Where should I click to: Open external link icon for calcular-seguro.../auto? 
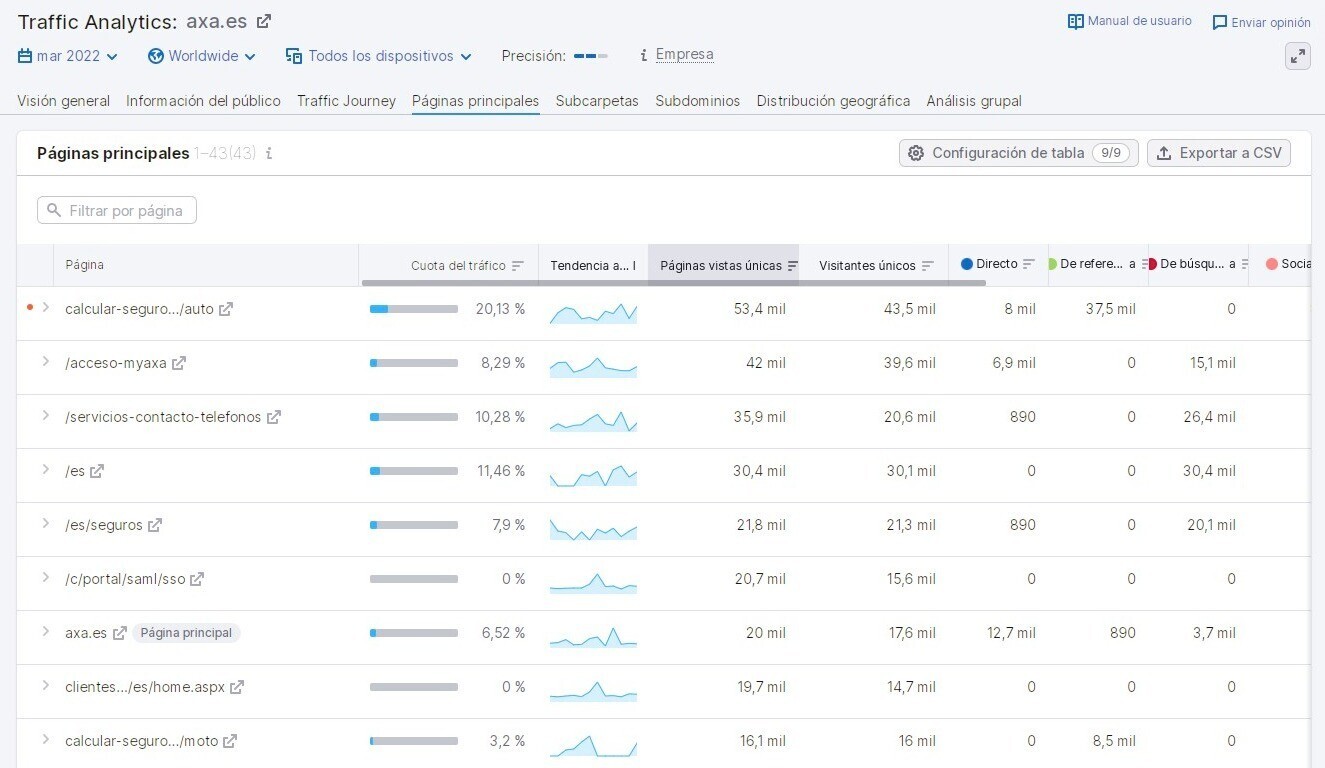click(226, 309)
